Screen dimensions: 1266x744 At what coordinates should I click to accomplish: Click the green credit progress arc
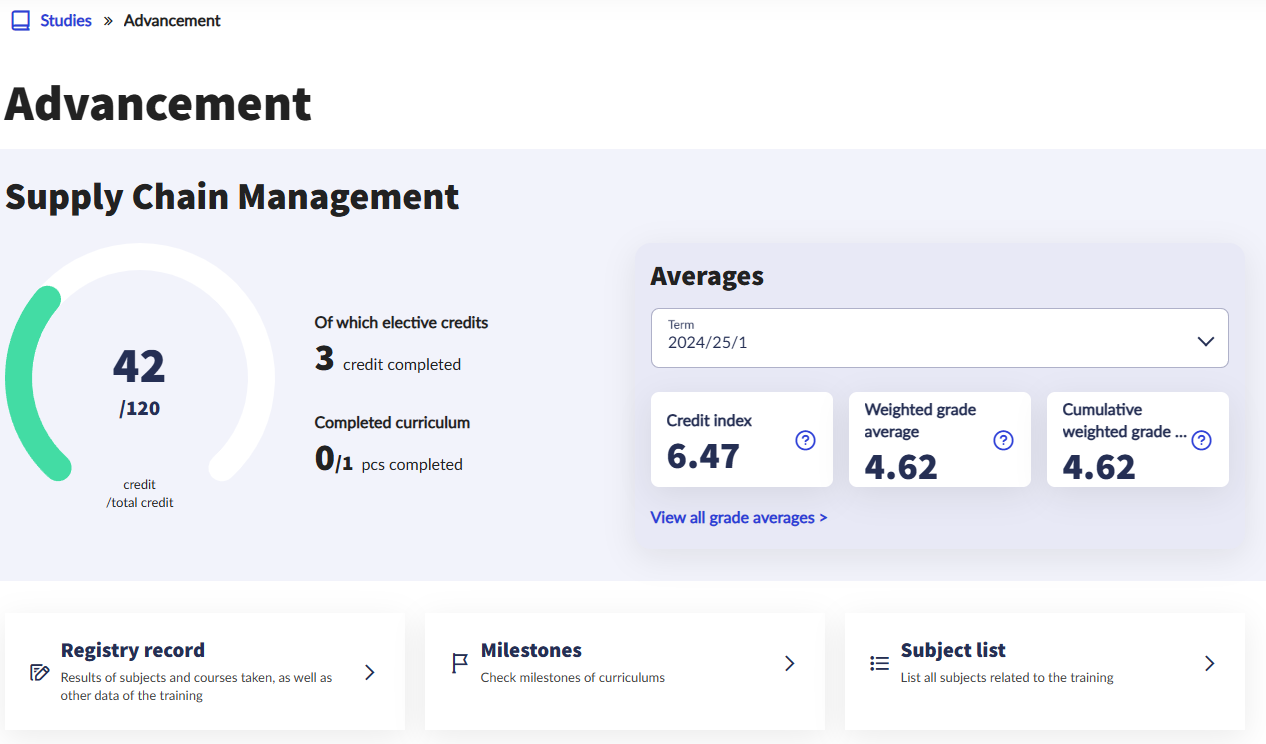(22, 380)
